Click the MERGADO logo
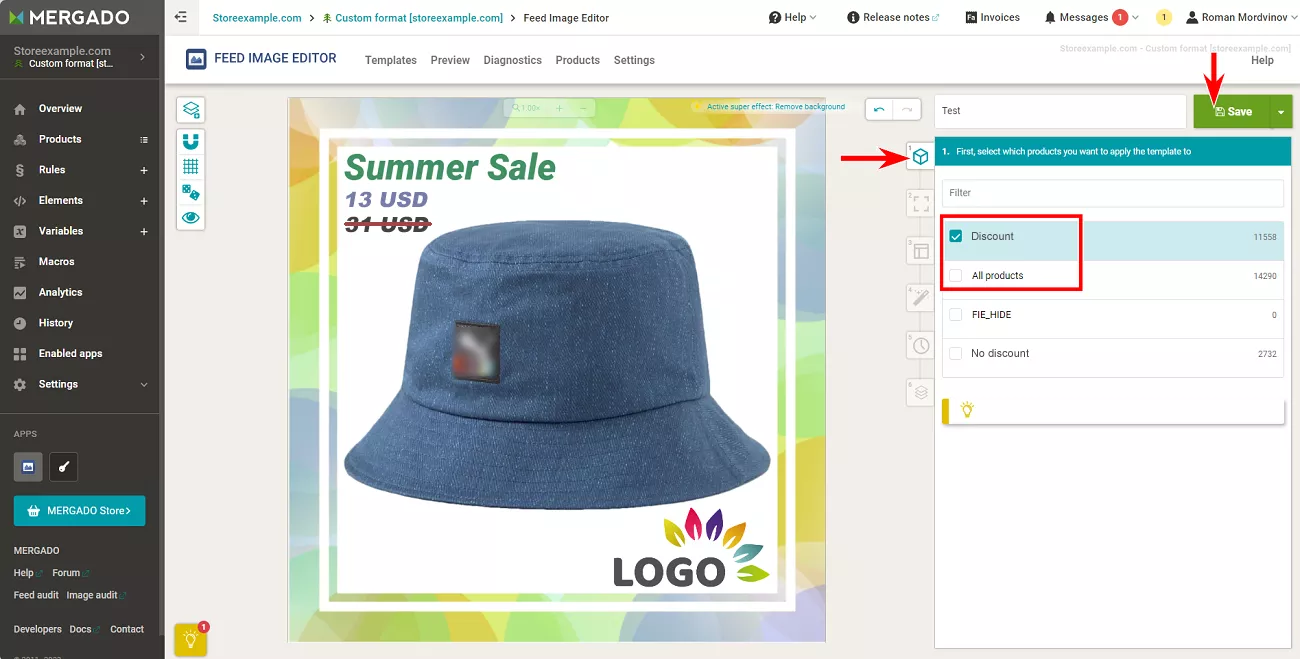Screen dimensions: 1300x659 (x=70, y=17)
